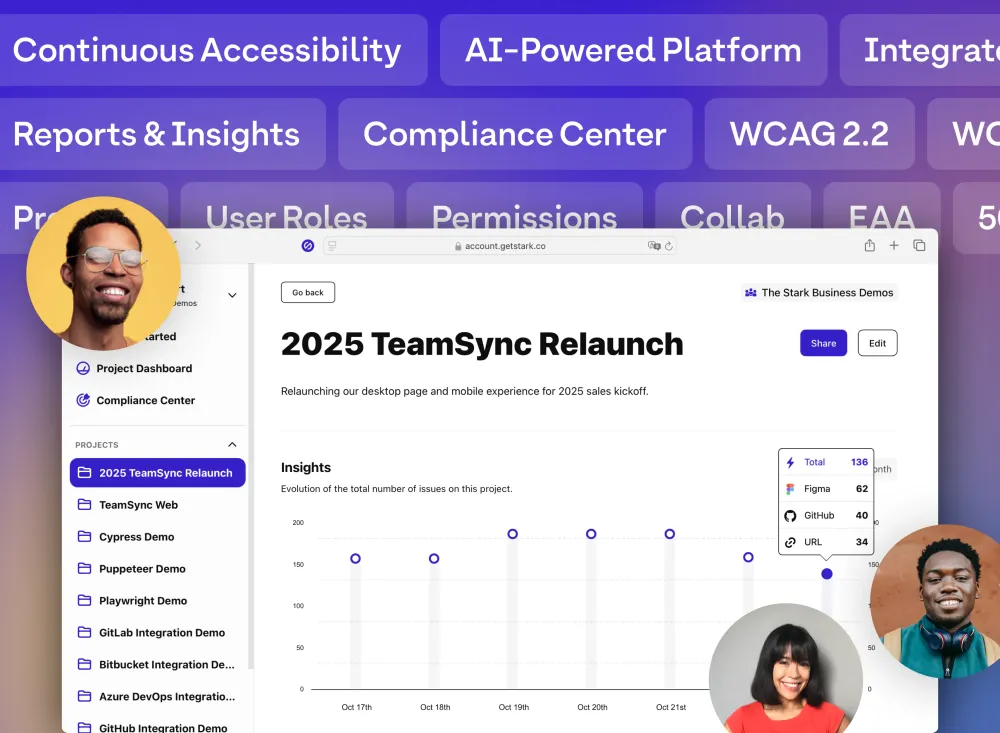Click the woman's portrait in red top
The height and width of the screenshot is (733, 1000).
pos(786,669)
